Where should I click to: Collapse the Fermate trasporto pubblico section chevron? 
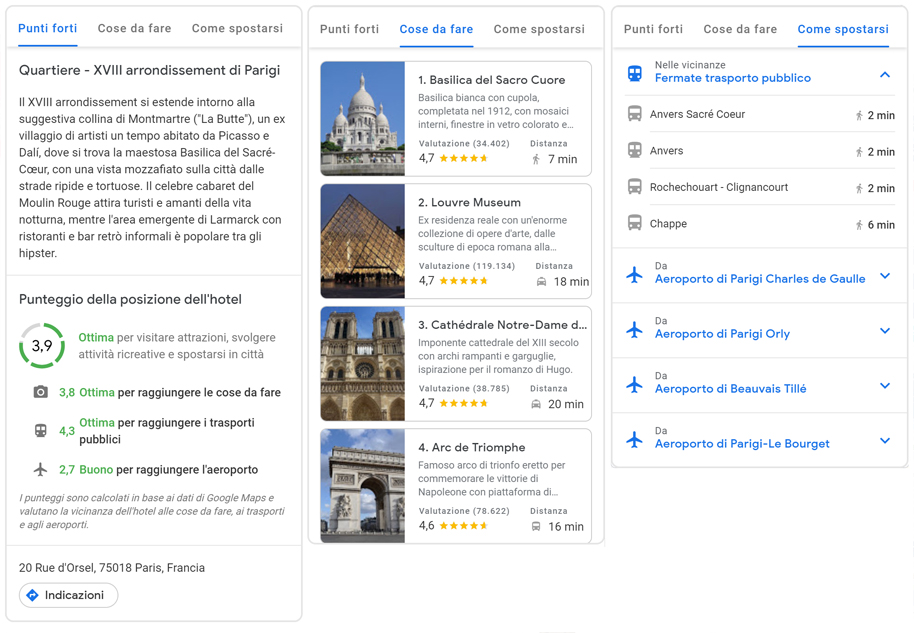pyautogui.click(x=885, y=74)
